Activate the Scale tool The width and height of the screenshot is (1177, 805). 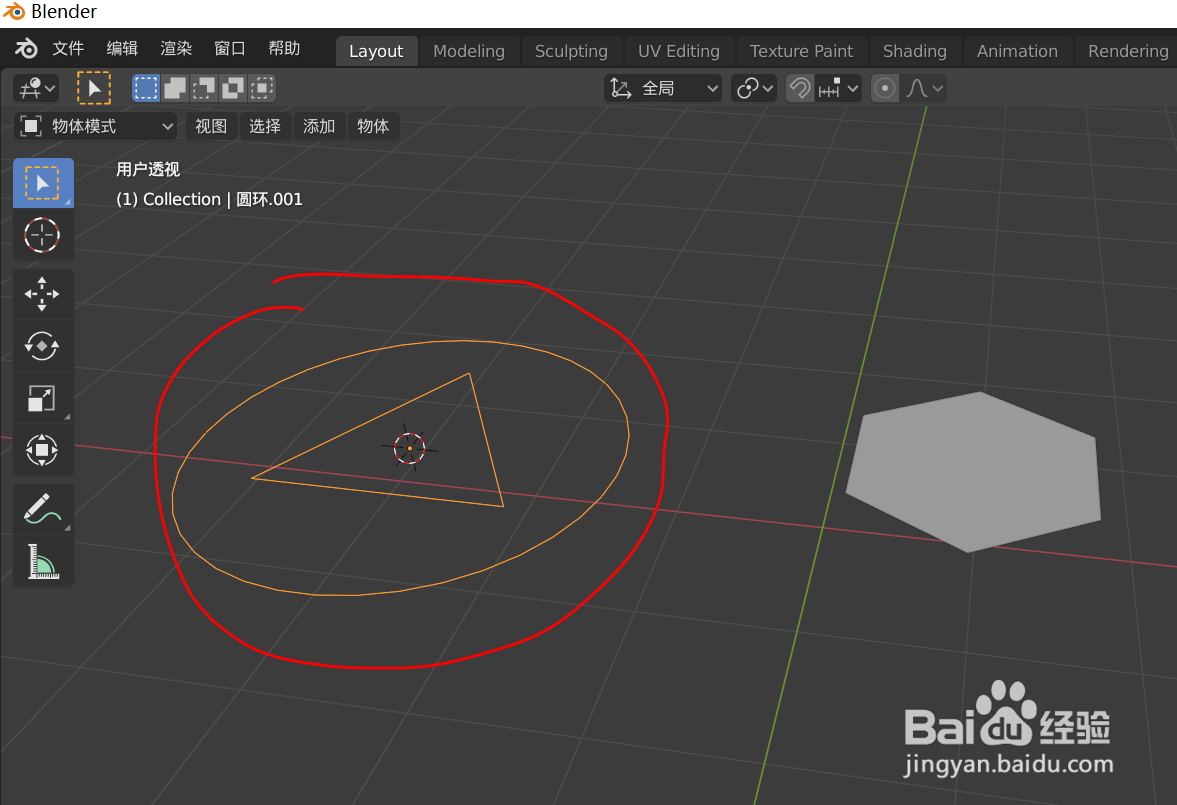pos(43,398)
